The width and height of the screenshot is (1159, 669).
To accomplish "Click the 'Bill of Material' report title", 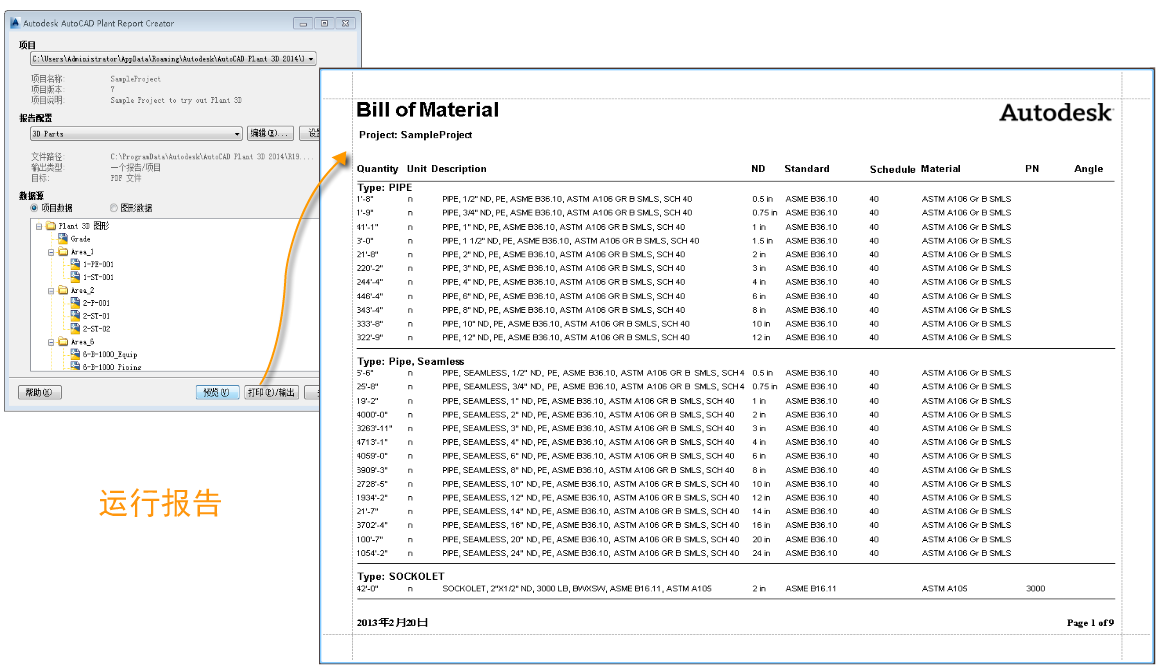I will click(427, 110).
